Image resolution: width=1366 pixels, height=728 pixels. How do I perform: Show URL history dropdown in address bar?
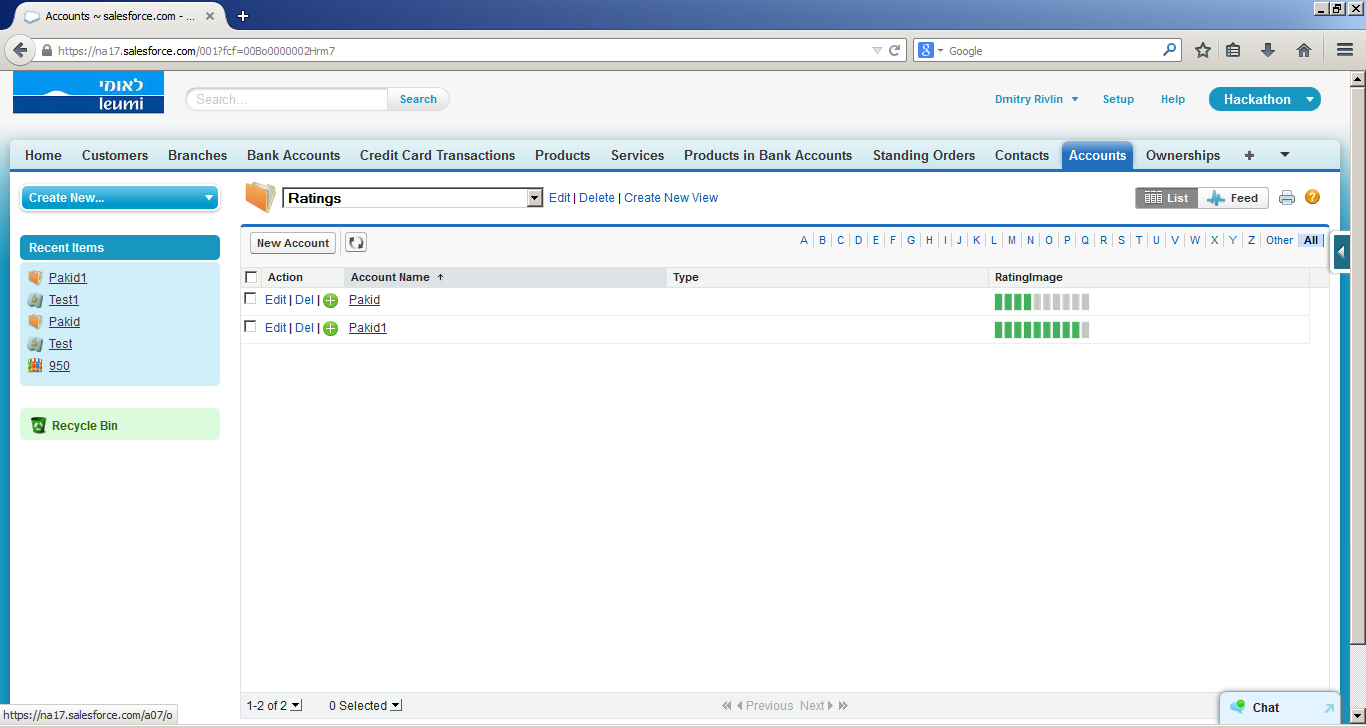pyautogui.click(x=877, y=50)
